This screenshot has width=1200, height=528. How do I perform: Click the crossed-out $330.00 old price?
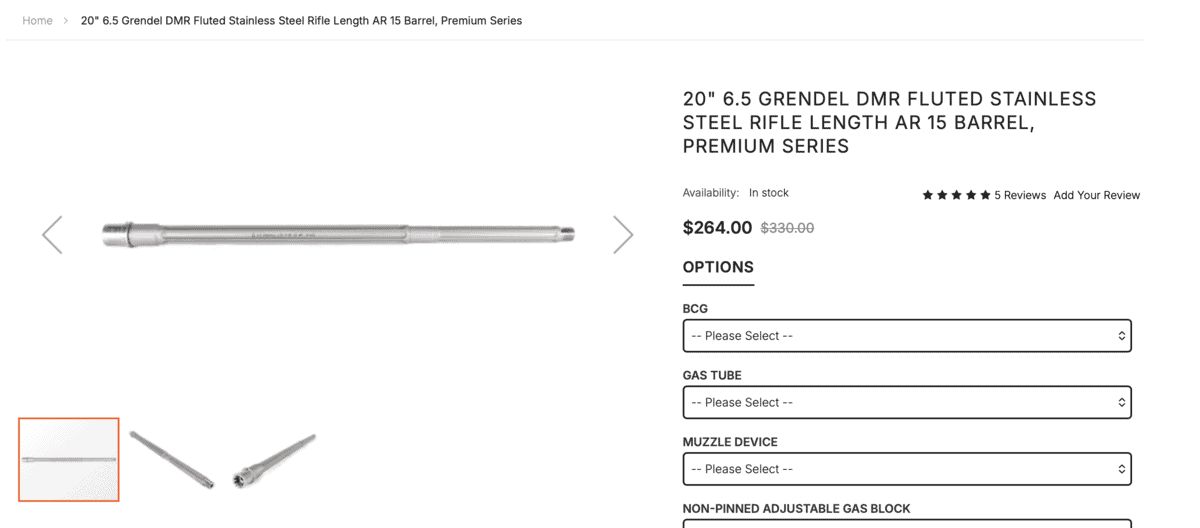click(x=787, y=228)
